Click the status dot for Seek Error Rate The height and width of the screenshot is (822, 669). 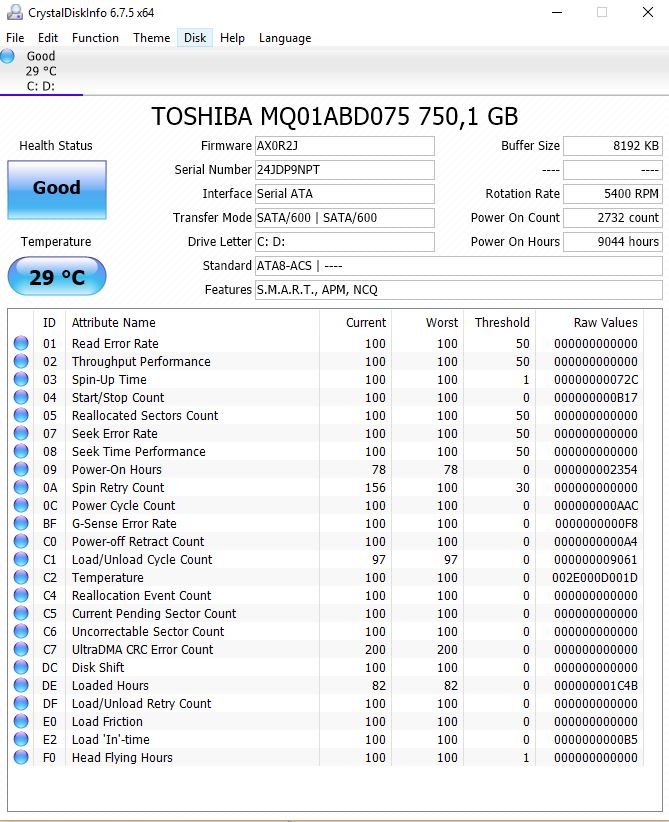(x=21, y=432)
